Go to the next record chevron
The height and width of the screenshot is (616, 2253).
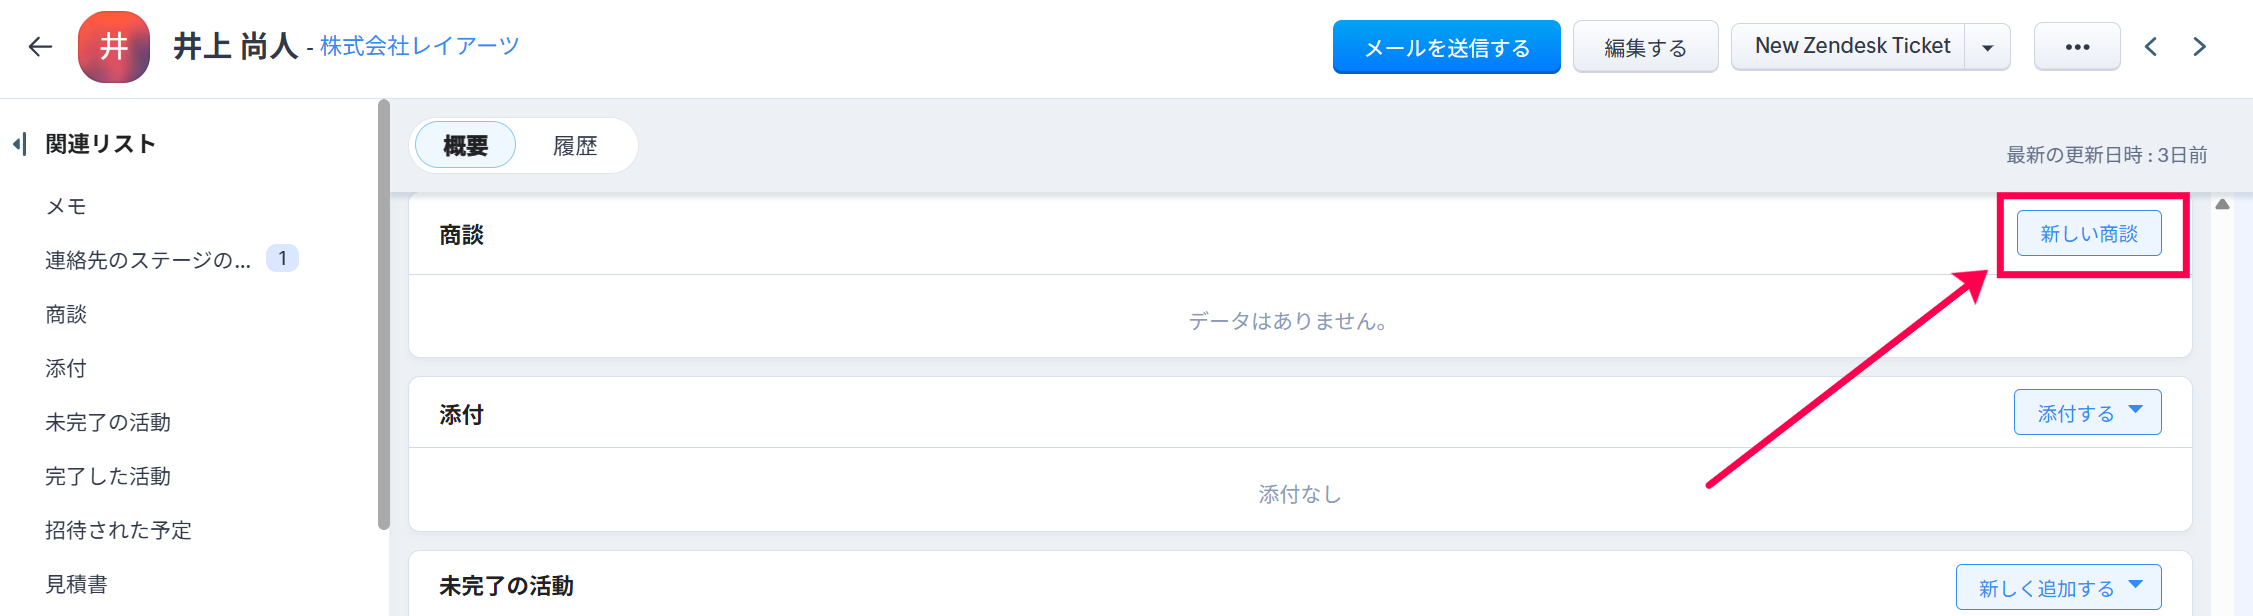point(2199,47)
